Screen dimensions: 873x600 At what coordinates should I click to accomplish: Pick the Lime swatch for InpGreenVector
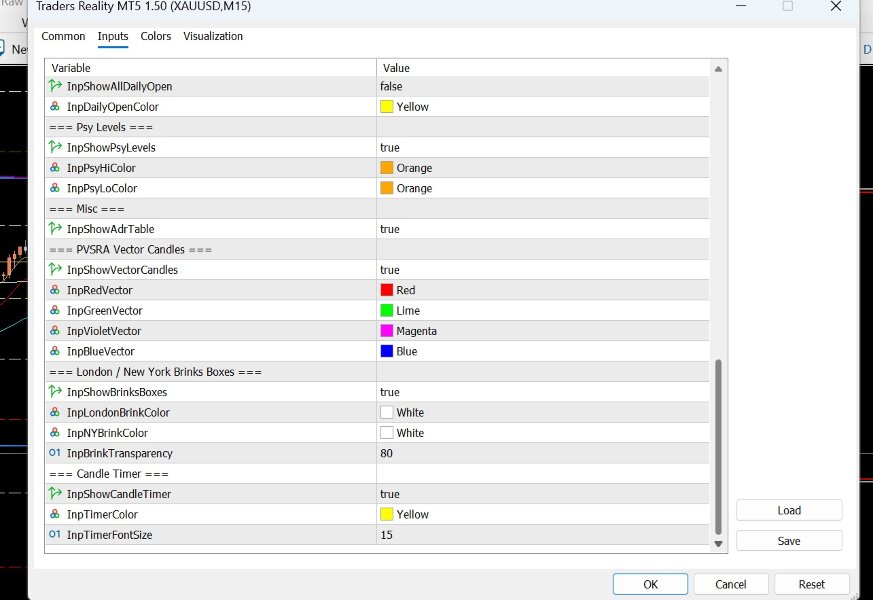[x=386, y=310]
